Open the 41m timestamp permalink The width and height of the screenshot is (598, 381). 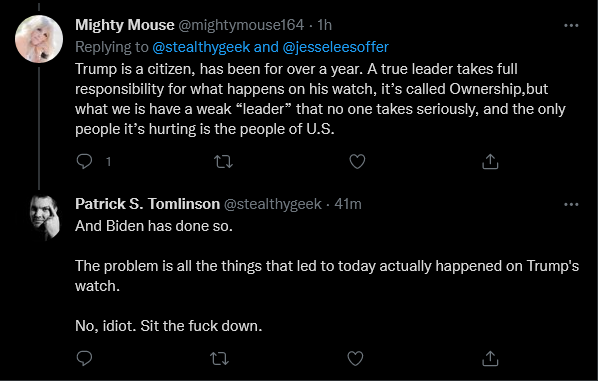click(348, 204)
